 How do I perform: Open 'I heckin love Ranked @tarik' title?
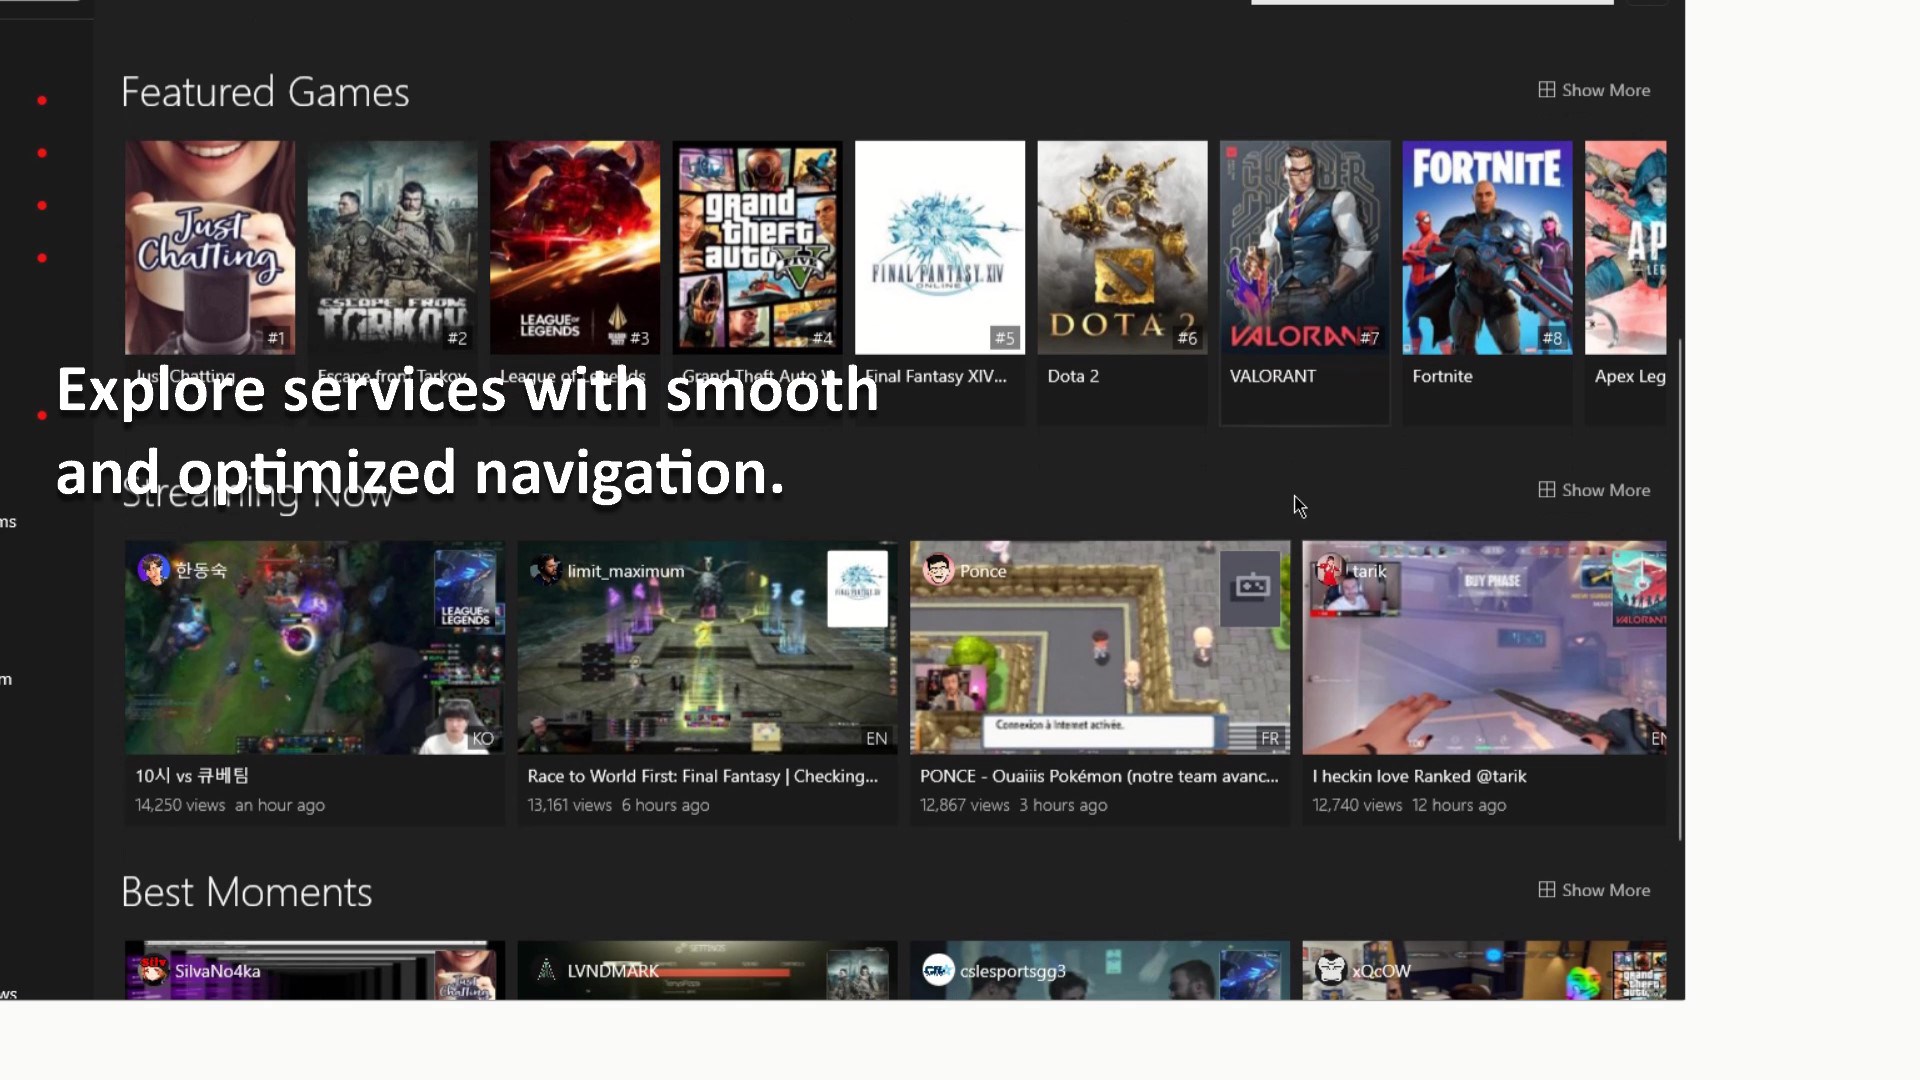click(1419, 776)
